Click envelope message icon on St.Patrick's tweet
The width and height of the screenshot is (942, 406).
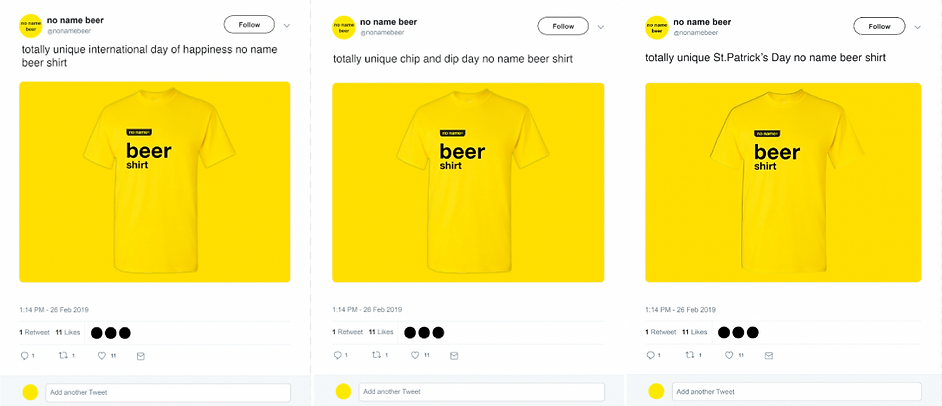768,356
